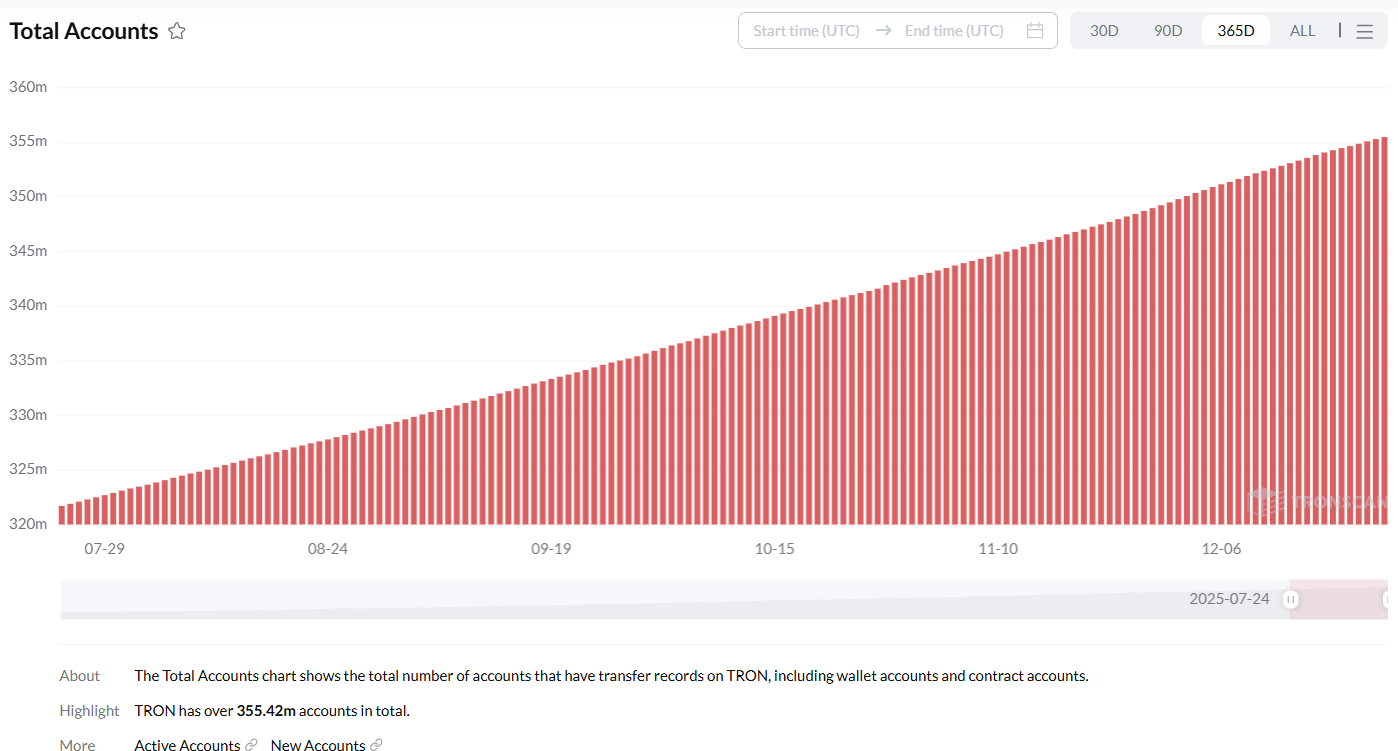Click the link icon after Active Accounts
Screen dimensions: 1398x751
(x=251, y=745)
